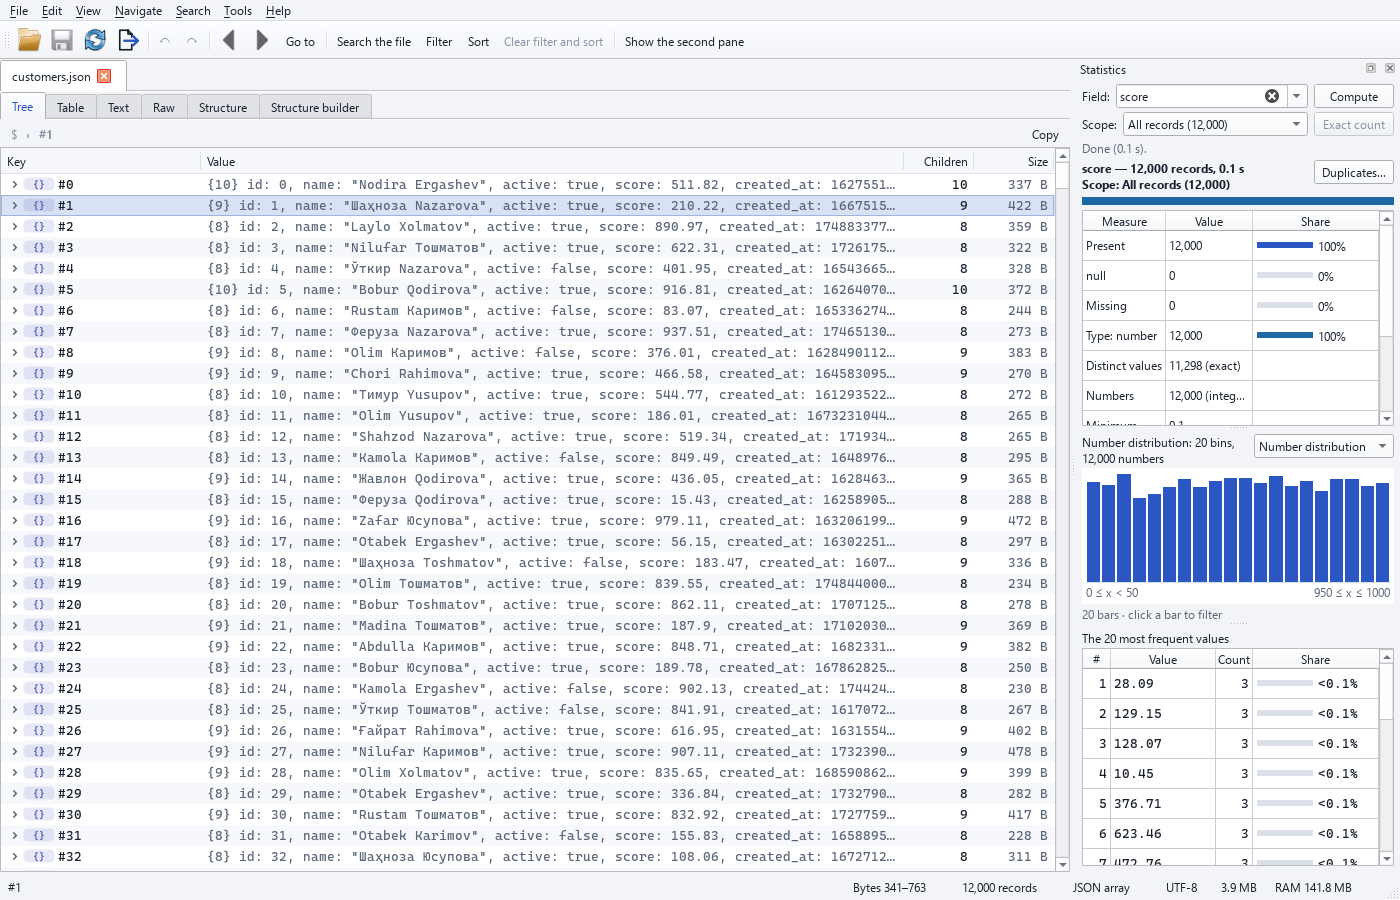Image resolution: width=1400 pixels, height=900 pixels.
Task: Open the Field dropdown arrow
Action: tap(1297, 96)
